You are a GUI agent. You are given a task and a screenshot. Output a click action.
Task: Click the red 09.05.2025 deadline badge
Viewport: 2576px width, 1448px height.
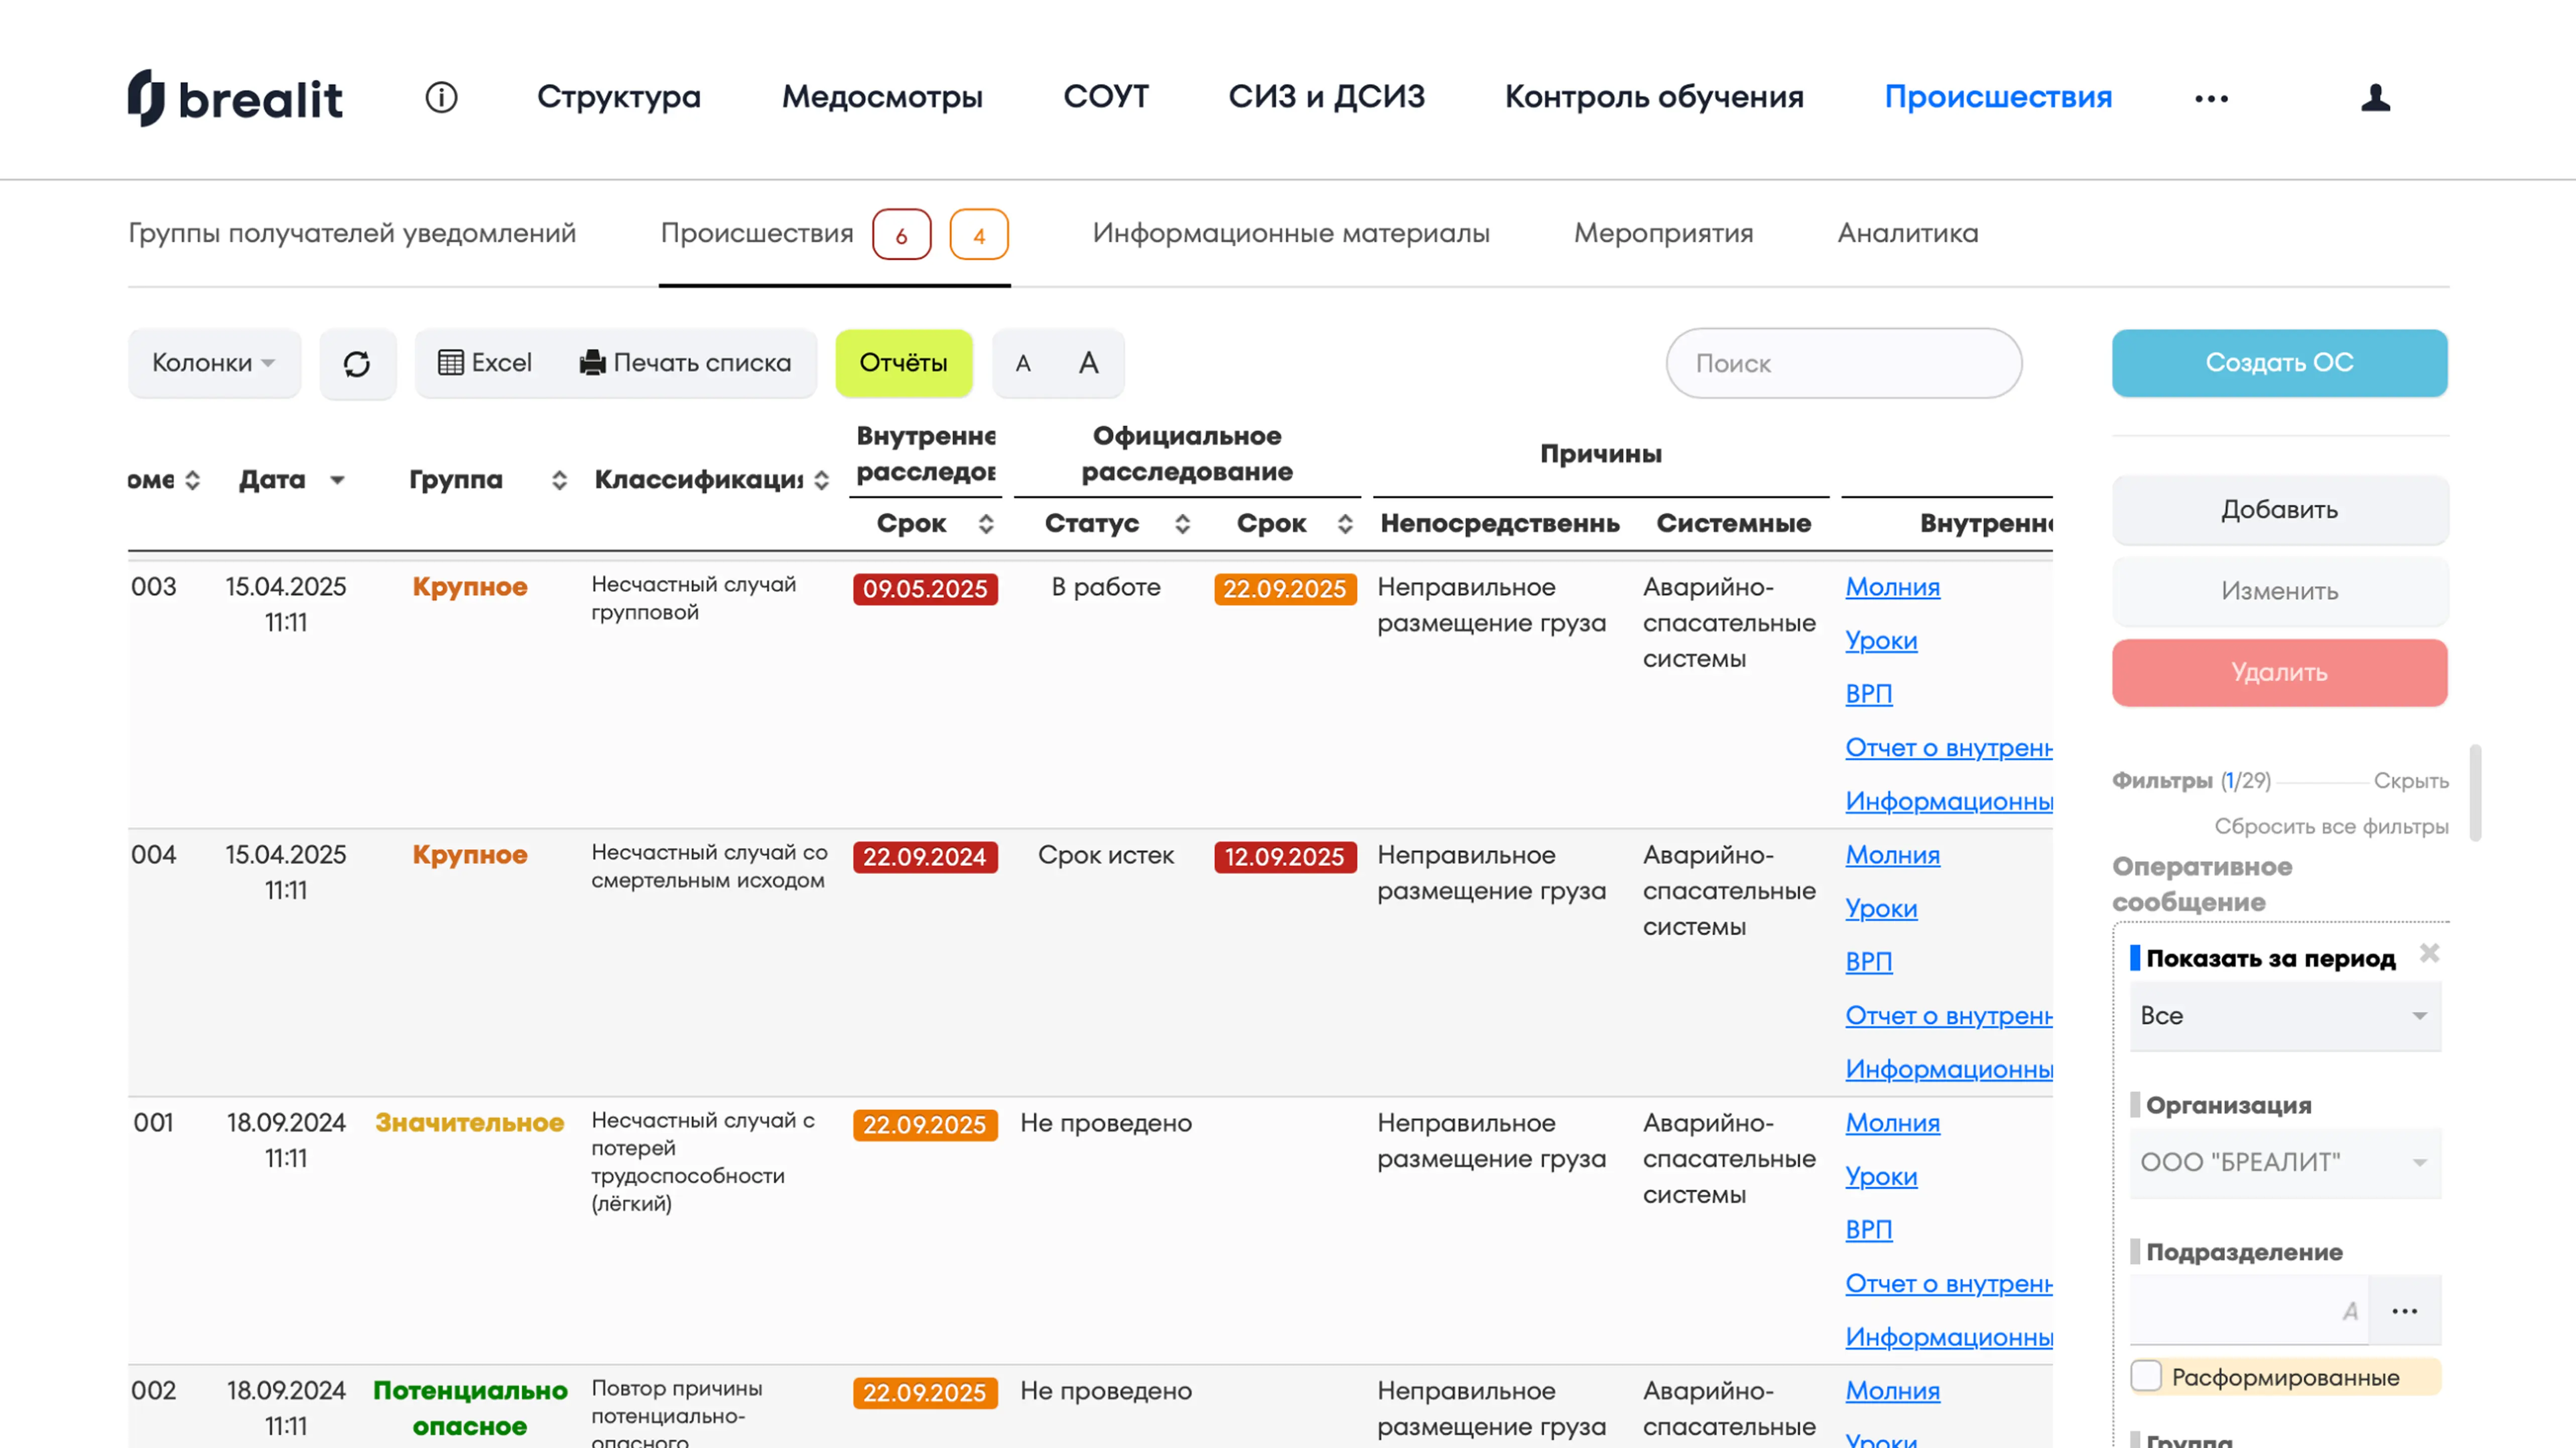(924, 589)
